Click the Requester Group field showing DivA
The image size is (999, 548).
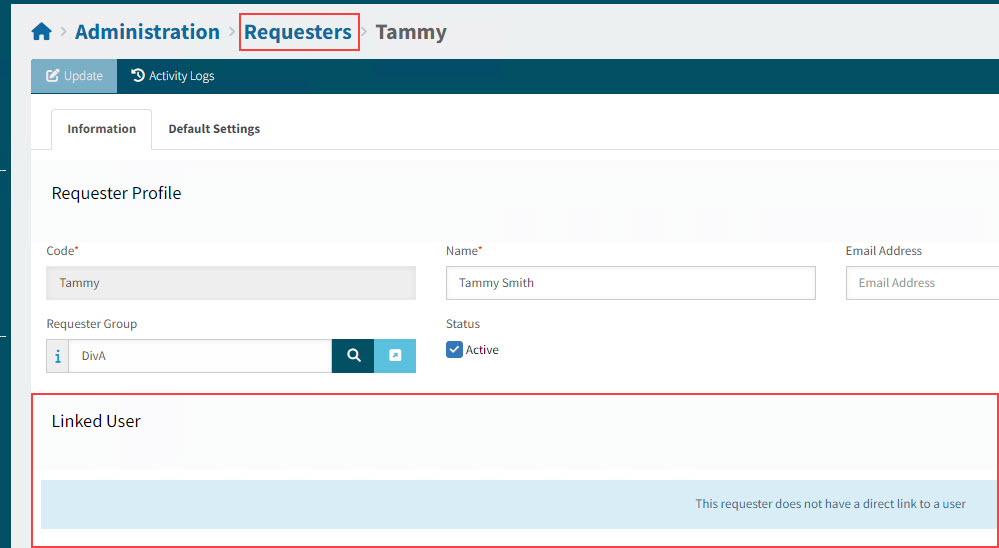(200, 356)
